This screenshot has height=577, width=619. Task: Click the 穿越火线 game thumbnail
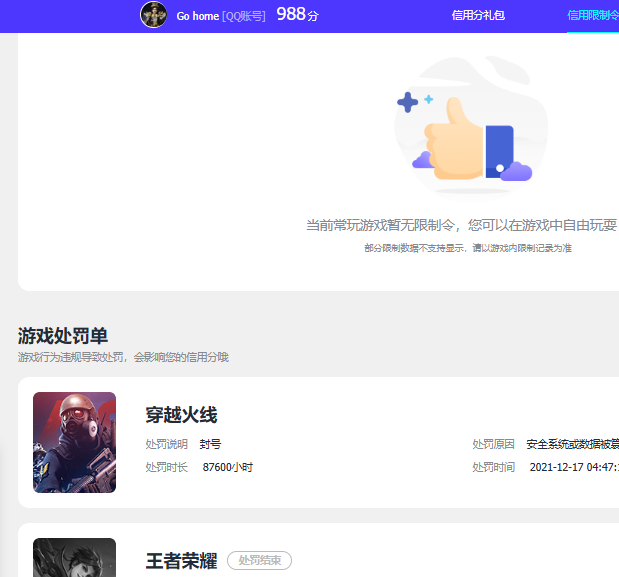coord(75,442)
